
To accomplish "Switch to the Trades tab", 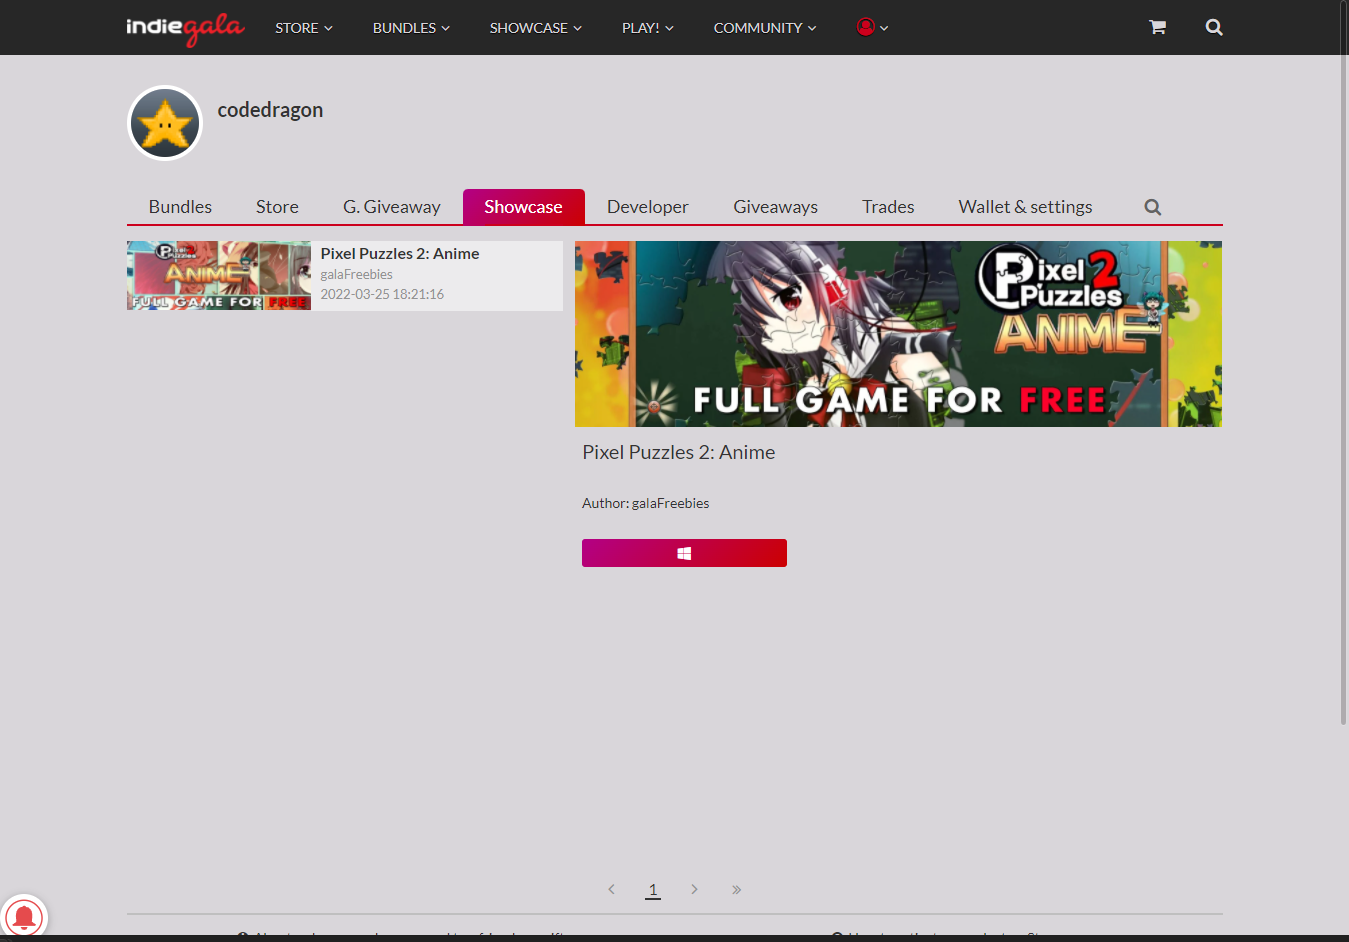I will 888,207.
